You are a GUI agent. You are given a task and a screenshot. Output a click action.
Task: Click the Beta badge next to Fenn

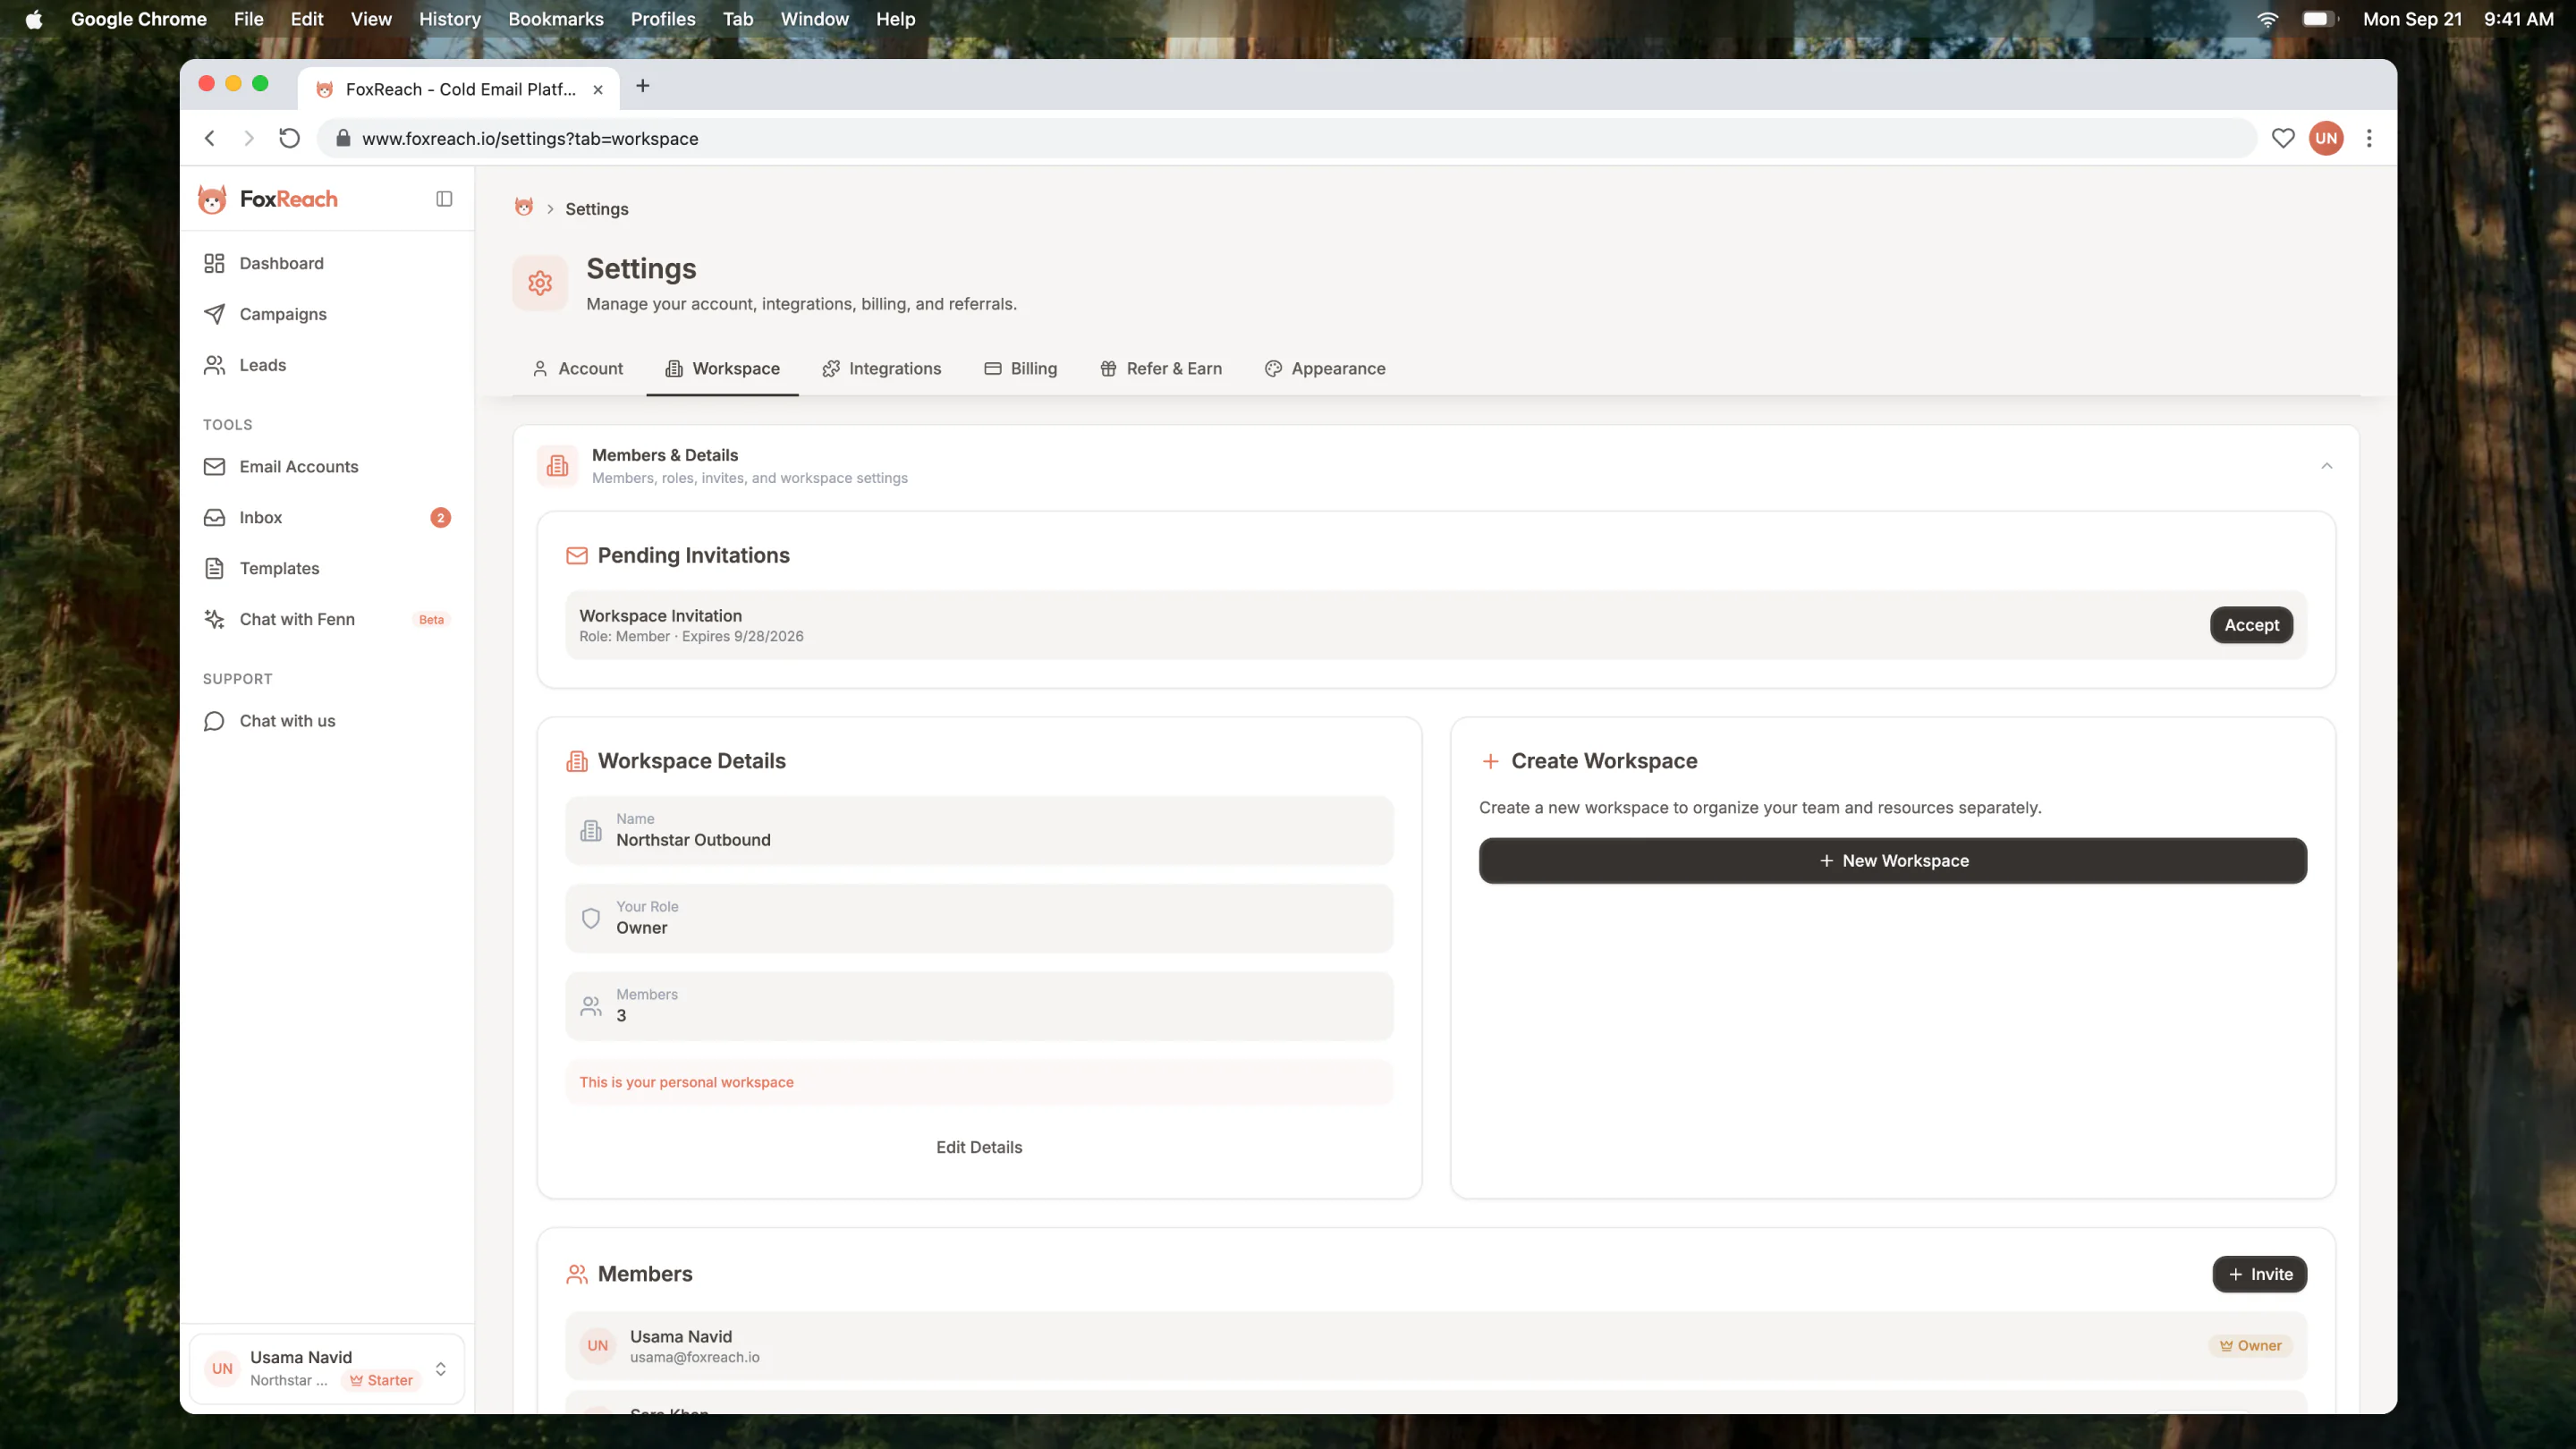tap(431, 619)
